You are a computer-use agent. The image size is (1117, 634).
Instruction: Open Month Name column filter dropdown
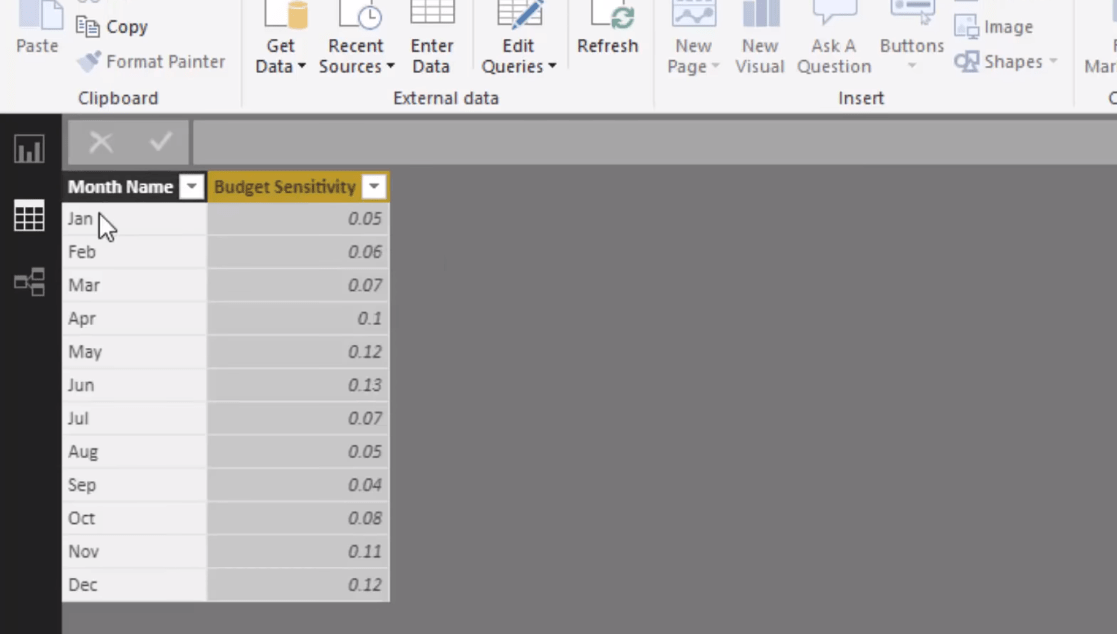191,187
